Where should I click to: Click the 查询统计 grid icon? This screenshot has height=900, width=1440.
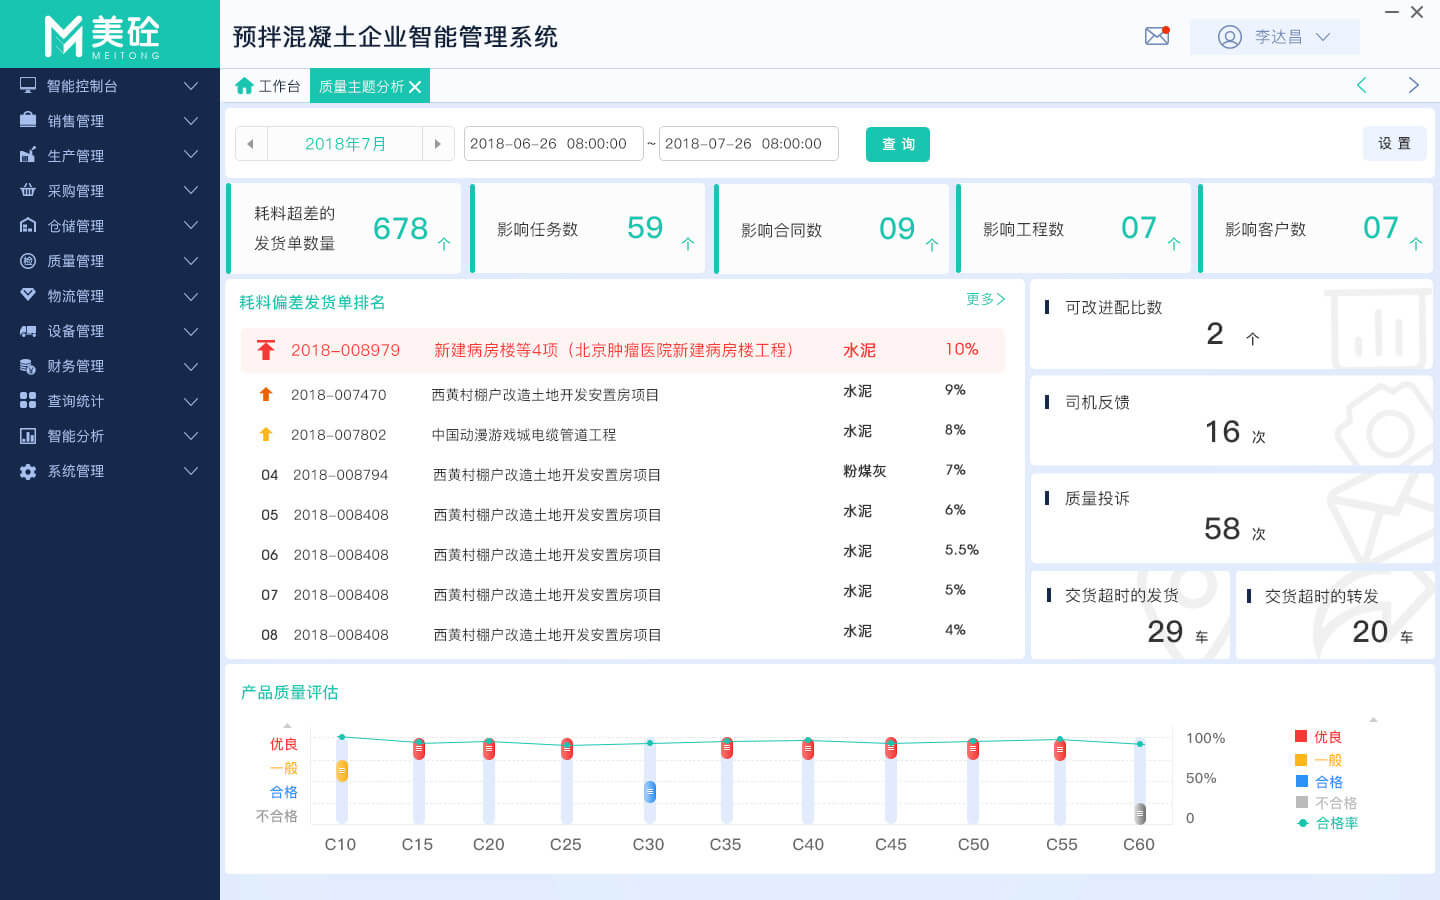coord(28,400)
